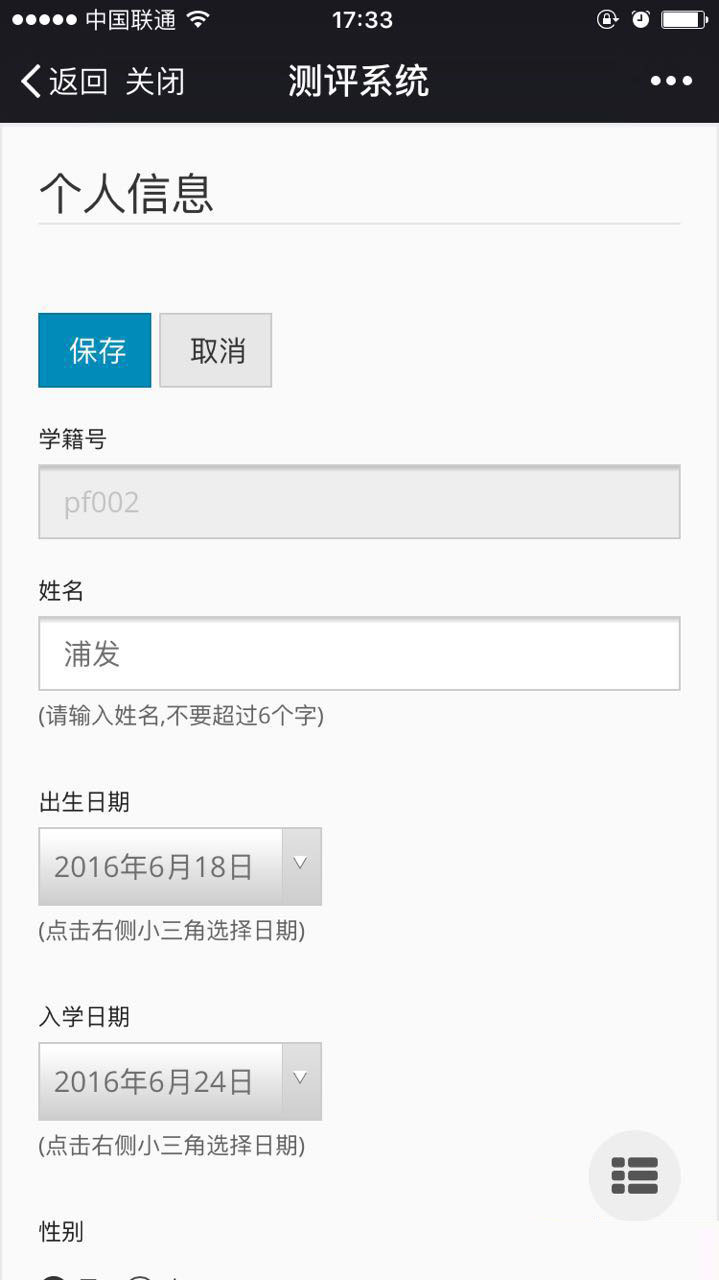Expand the 出生日期 date picker arrow
Image resolution: width=719 pixels, height=1280 pixels.
coord(301,866)
